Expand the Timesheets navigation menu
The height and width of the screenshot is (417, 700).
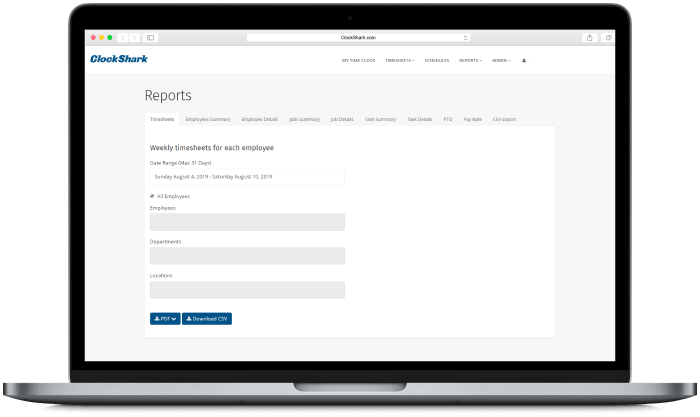[400, 60]
